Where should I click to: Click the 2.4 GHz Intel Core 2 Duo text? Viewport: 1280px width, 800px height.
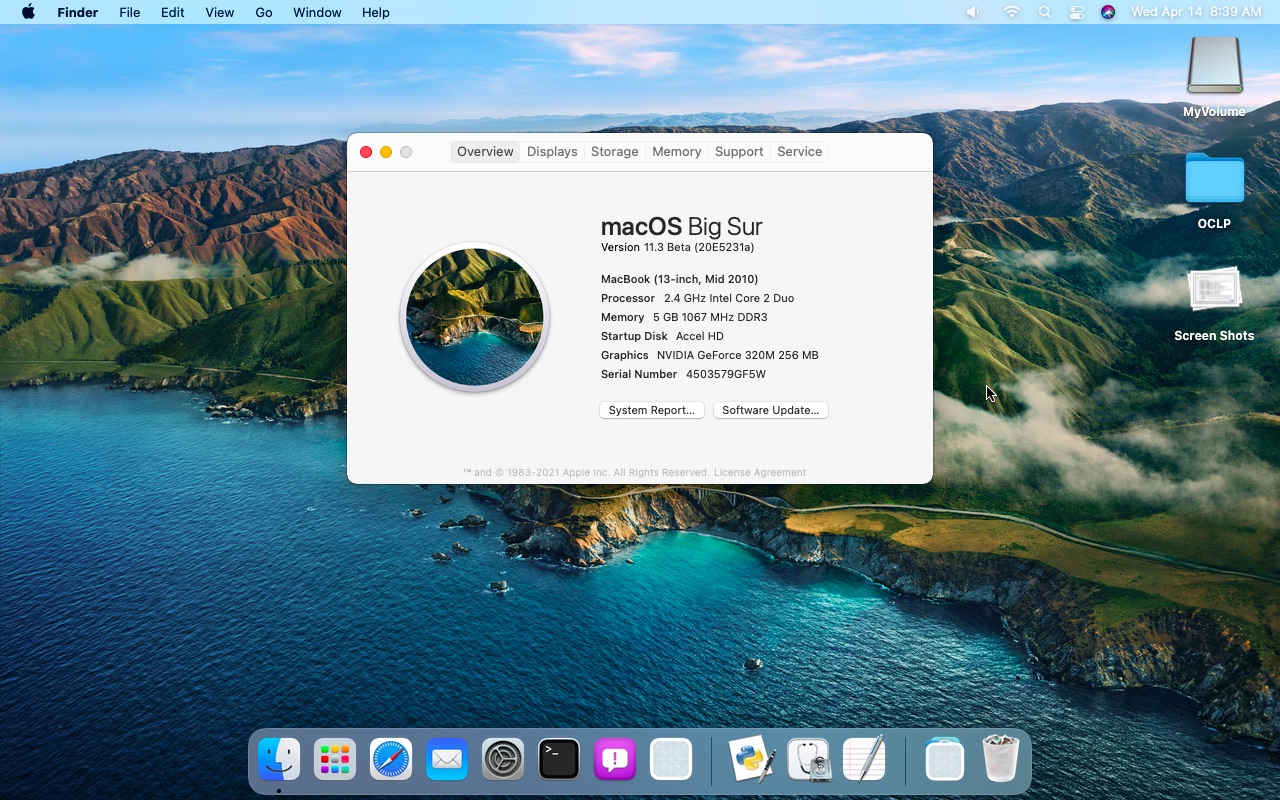click(729, 298)
